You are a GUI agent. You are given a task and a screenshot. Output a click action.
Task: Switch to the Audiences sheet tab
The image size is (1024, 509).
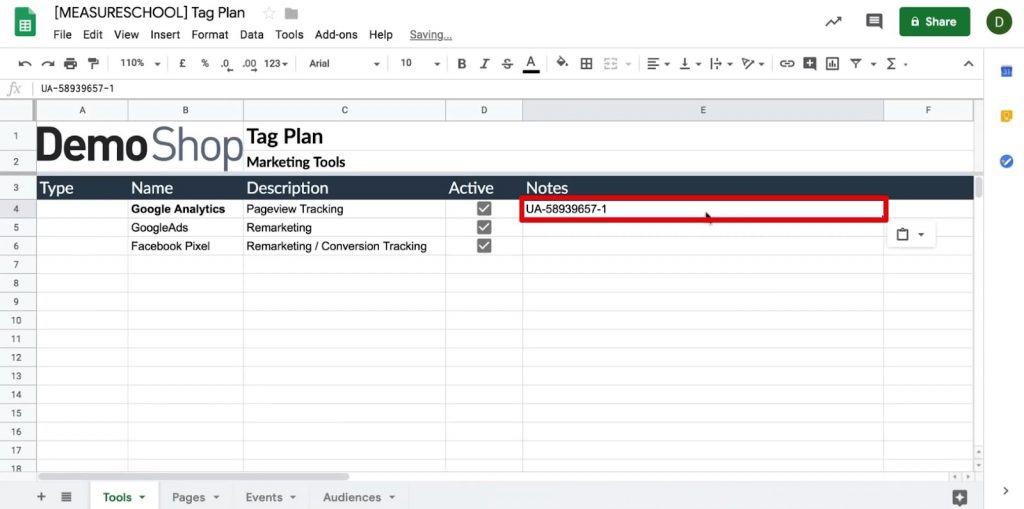click(x=359, y=497)
